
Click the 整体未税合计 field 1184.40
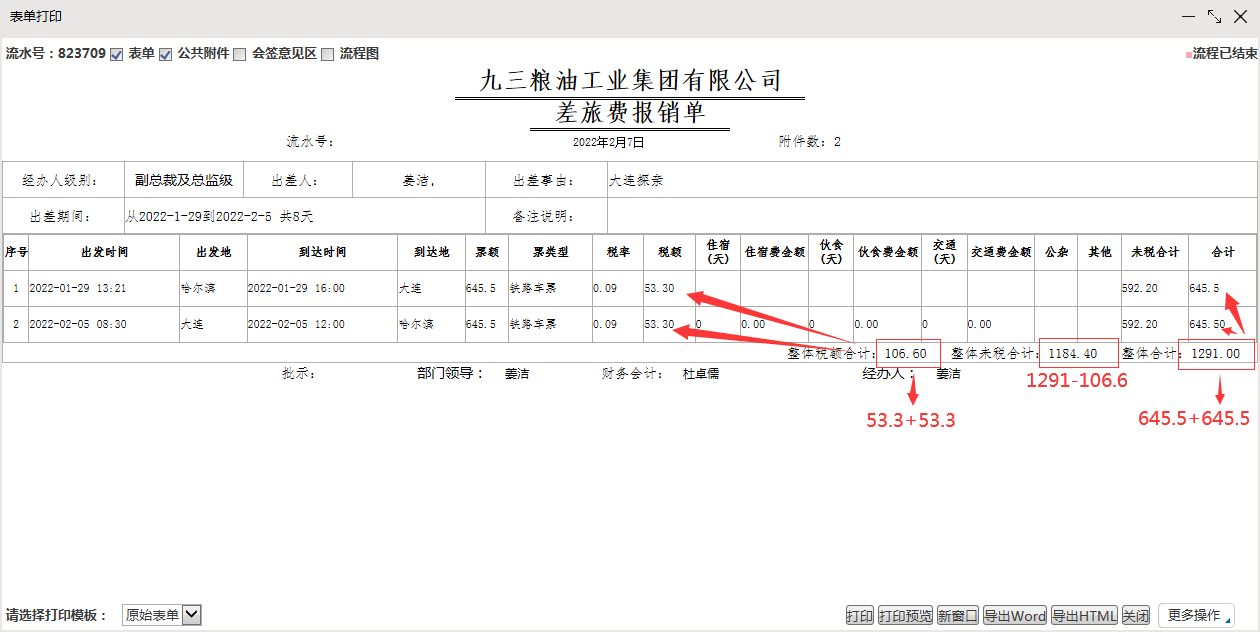tap(1078, 354)
